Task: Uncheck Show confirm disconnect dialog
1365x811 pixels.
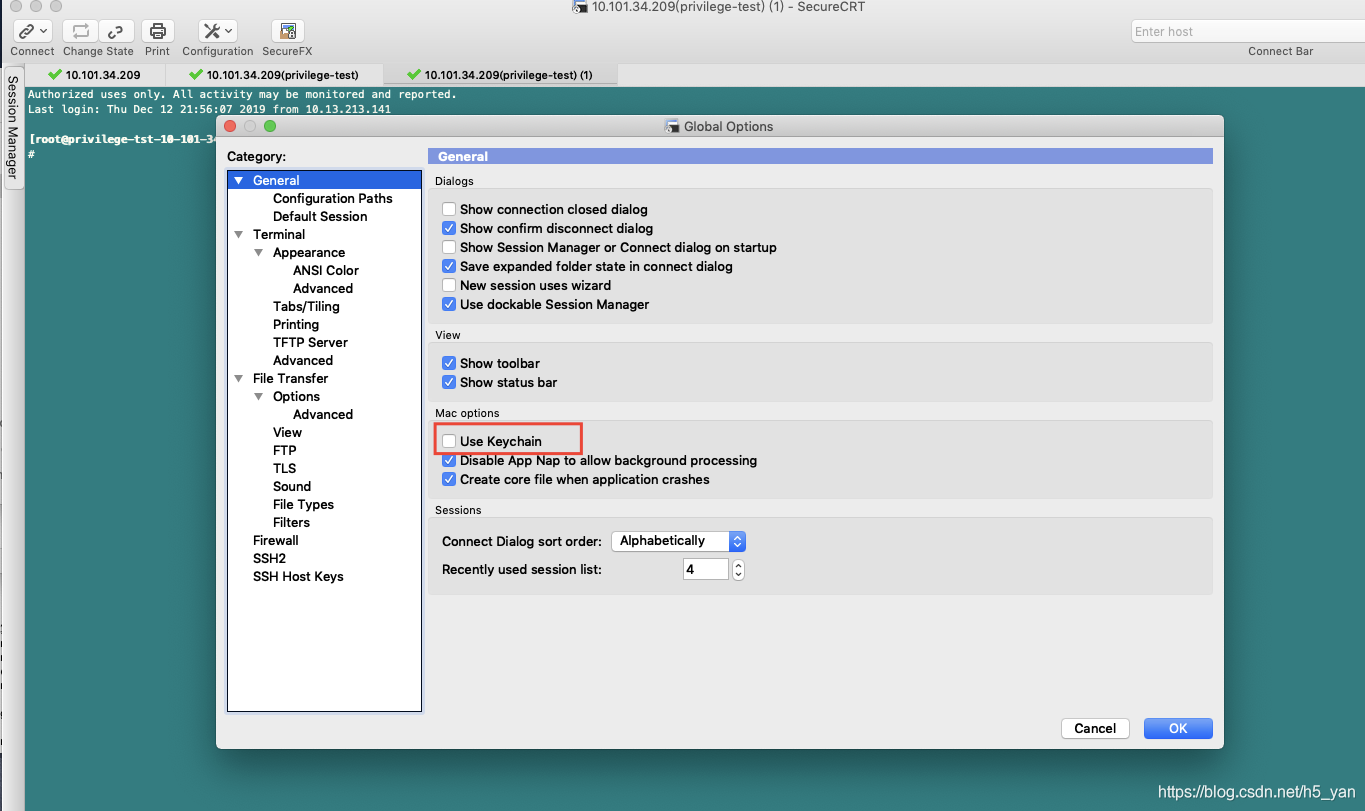Action: click(x=449, y=228)
